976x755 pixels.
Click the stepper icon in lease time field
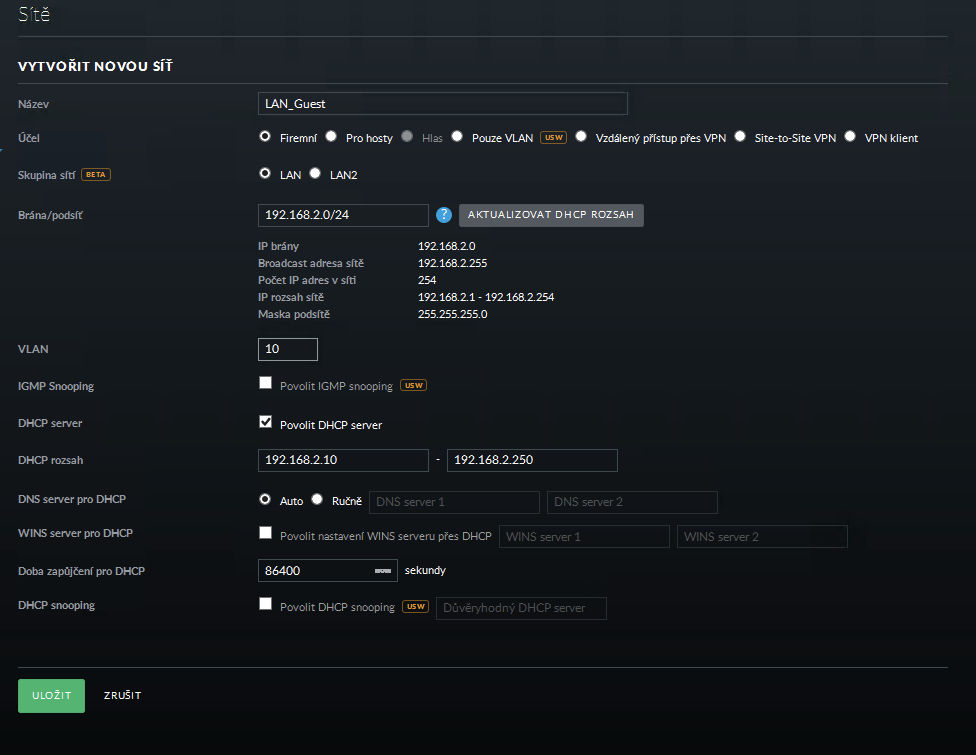[383, 571]
